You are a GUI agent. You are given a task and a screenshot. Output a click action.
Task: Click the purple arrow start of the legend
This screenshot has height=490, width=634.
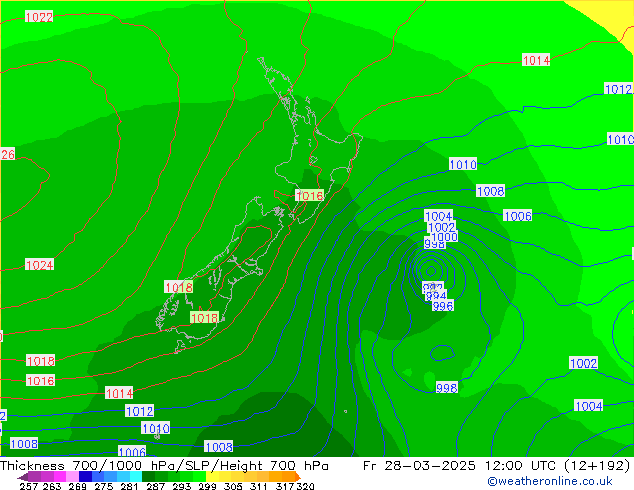(23, 477)
